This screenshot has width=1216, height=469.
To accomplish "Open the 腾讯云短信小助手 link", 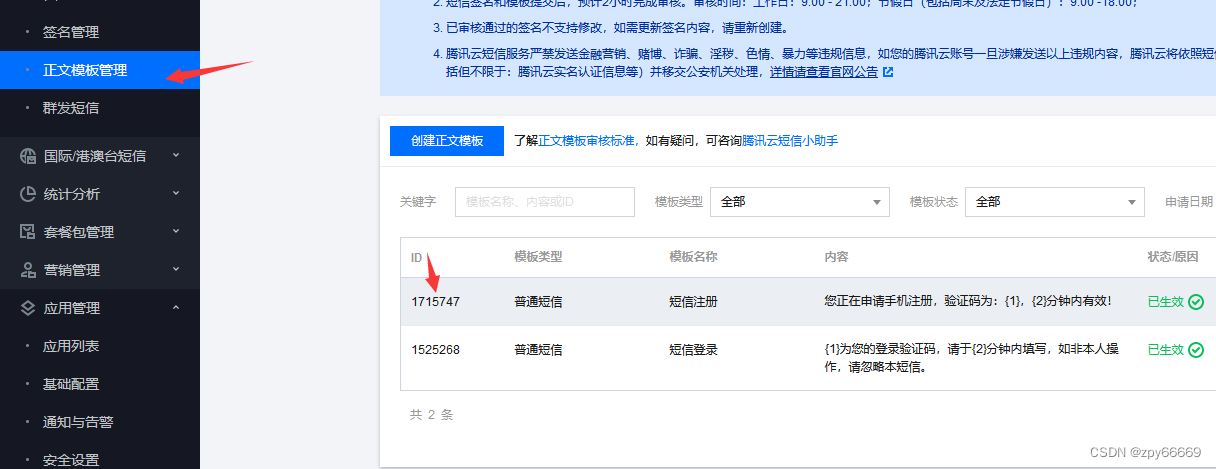I will [x=790, y=141].
